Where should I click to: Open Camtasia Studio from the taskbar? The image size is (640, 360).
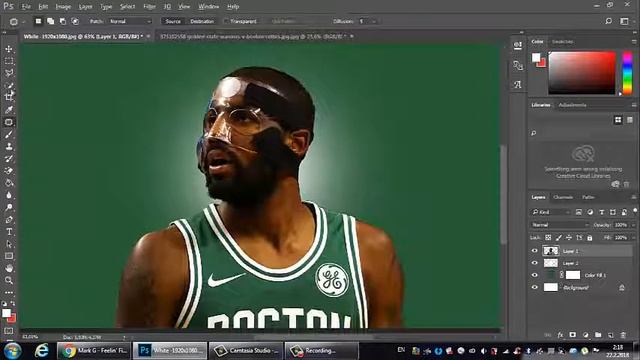pyautogui.click(x=246, y=351)
